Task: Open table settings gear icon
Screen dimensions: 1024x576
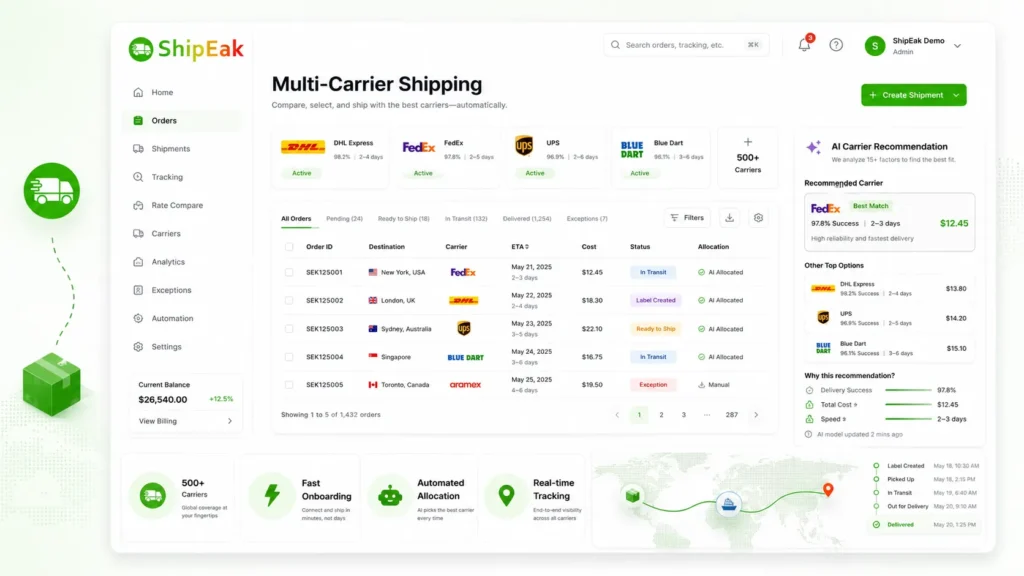Action: [758, 217]
